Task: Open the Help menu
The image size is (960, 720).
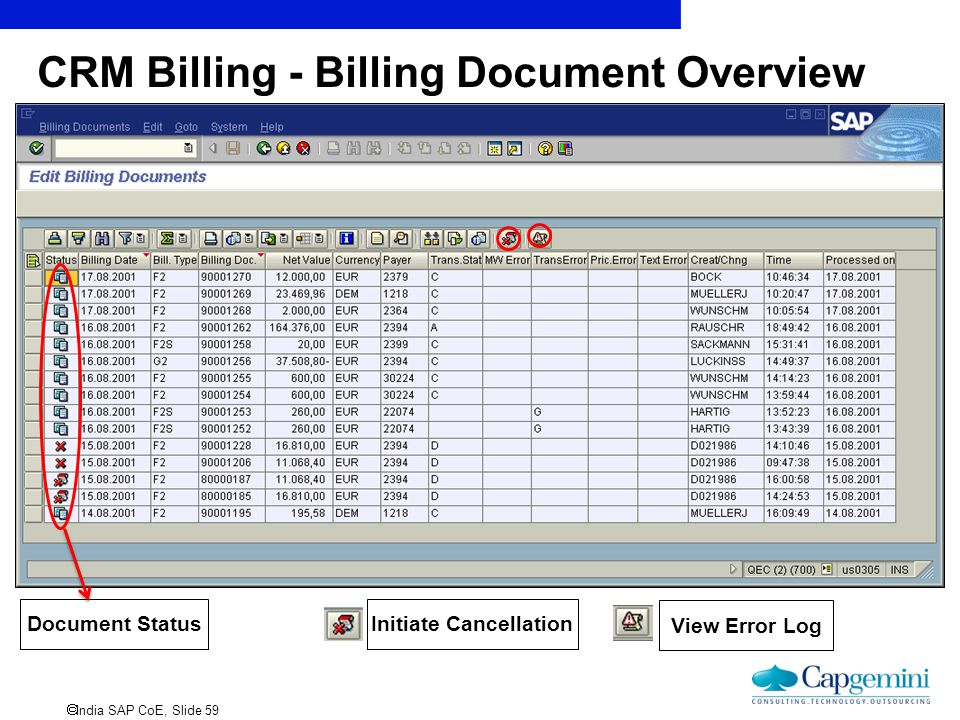Action: [271, 127]
